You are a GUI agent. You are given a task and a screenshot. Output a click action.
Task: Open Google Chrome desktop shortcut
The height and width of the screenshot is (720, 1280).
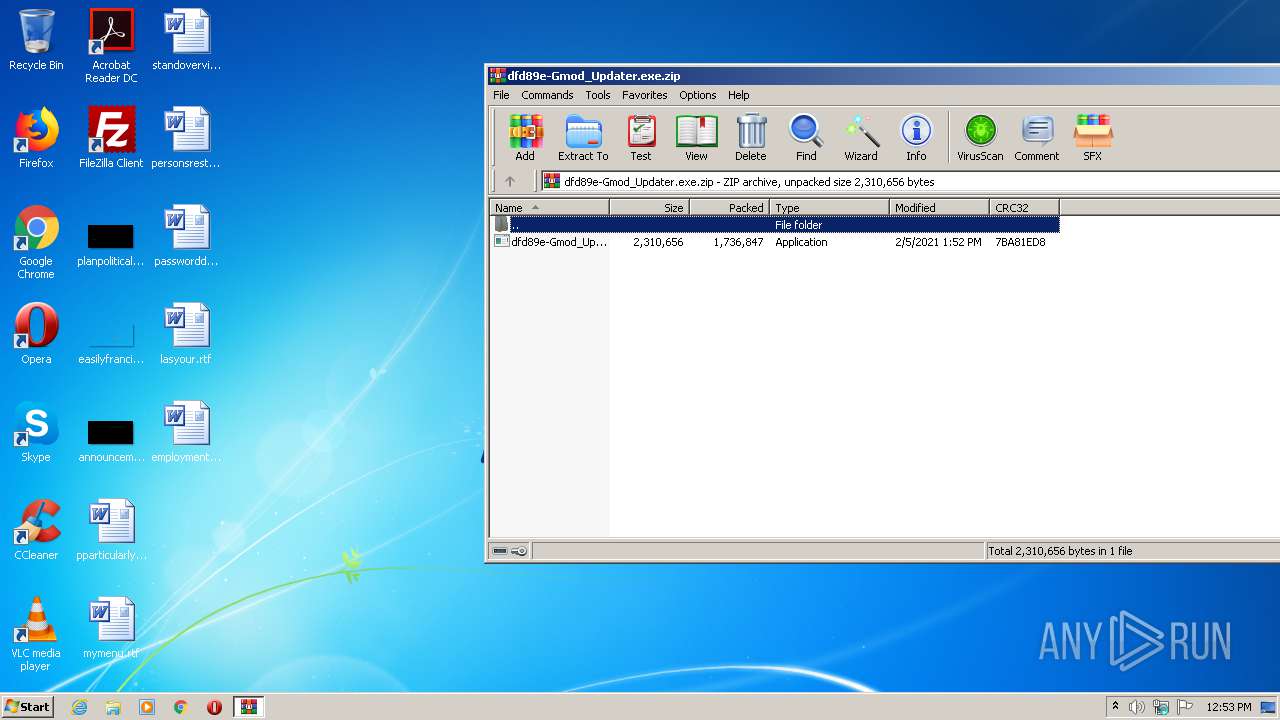click(x=36, y=242)
